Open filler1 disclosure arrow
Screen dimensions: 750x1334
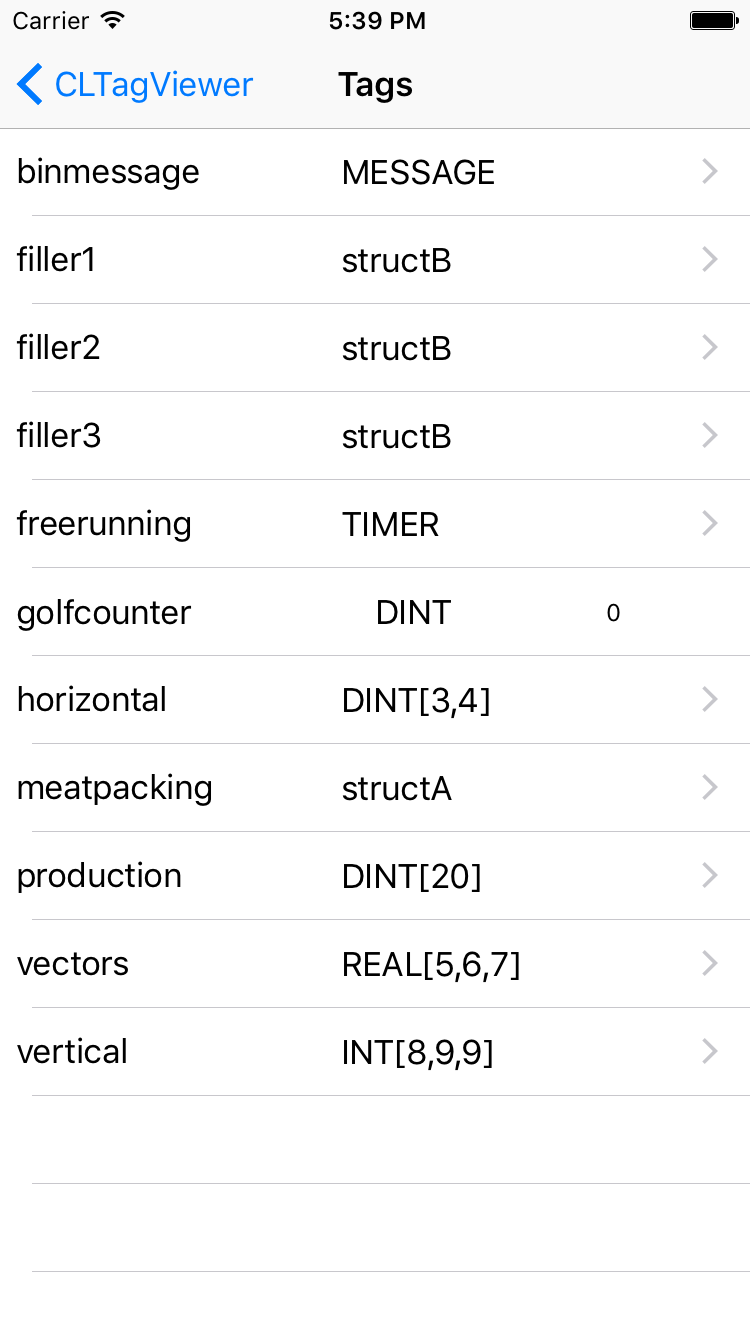[710, 260]
